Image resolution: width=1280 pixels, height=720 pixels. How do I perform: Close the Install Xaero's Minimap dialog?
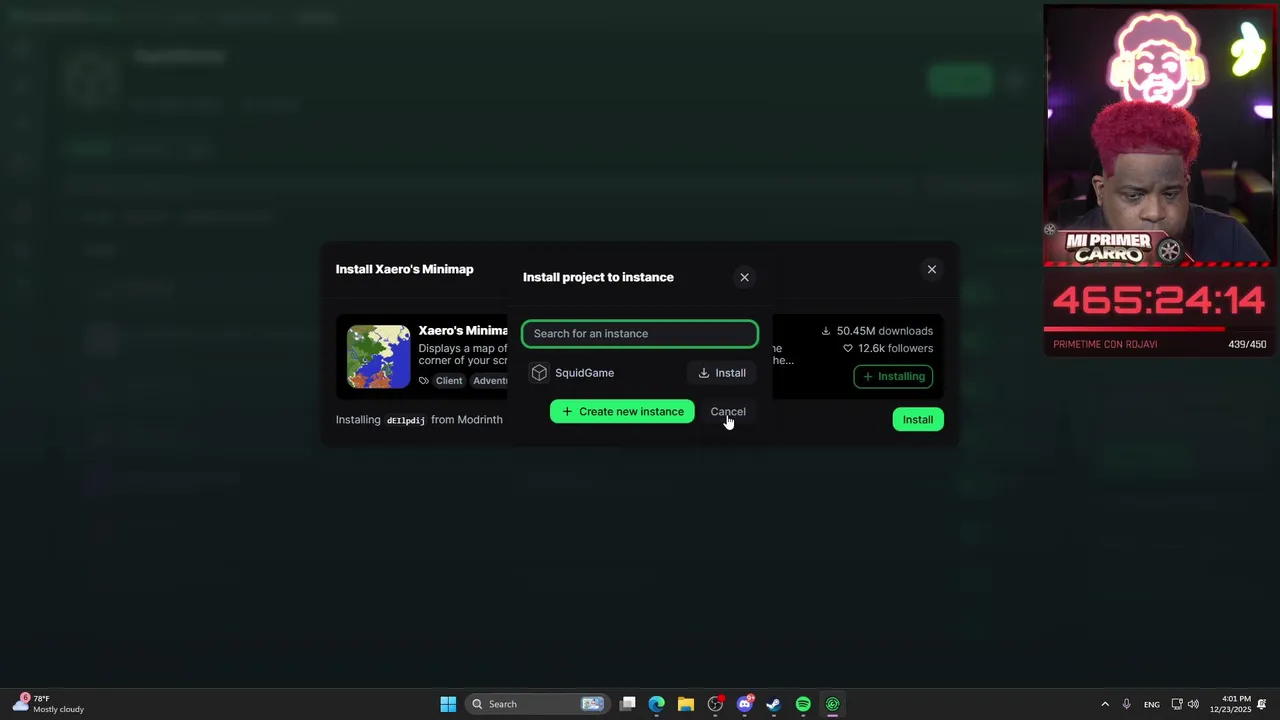click(932, 269)
